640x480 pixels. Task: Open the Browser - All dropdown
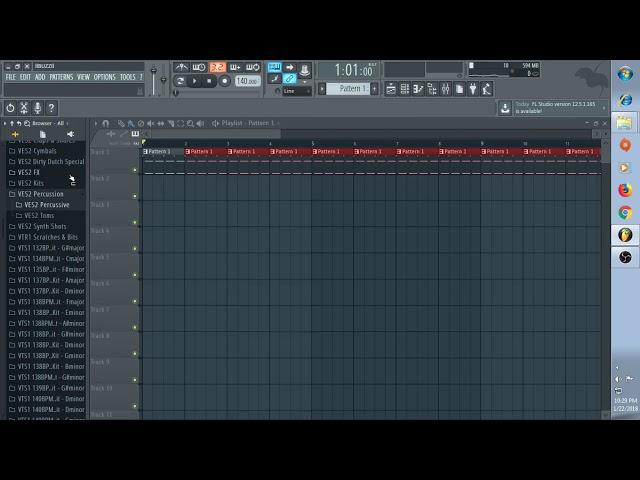point(50,123)
